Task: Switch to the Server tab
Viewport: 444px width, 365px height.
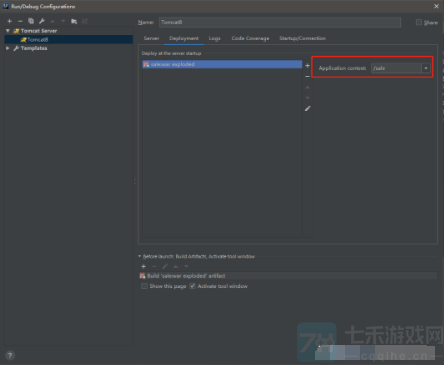Action: tap(151, 38)
